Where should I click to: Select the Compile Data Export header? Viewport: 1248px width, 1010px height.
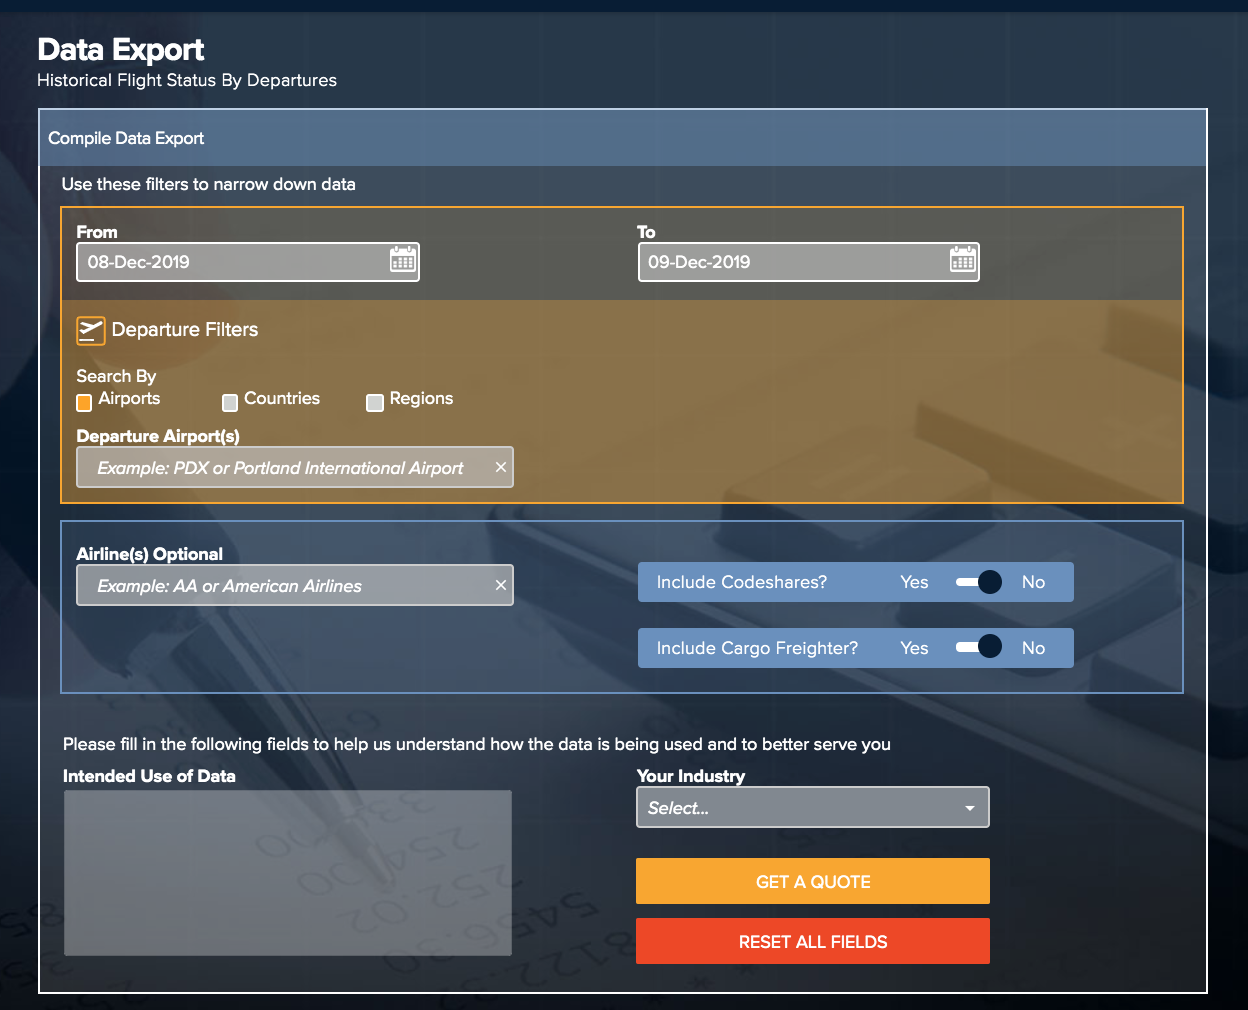[126, 138]
